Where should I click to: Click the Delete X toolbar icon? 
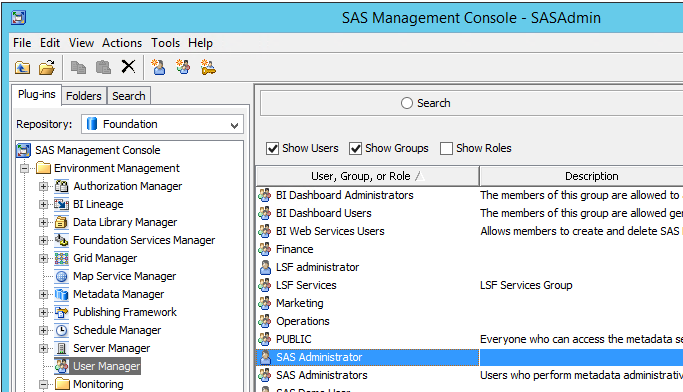[128, 67]
